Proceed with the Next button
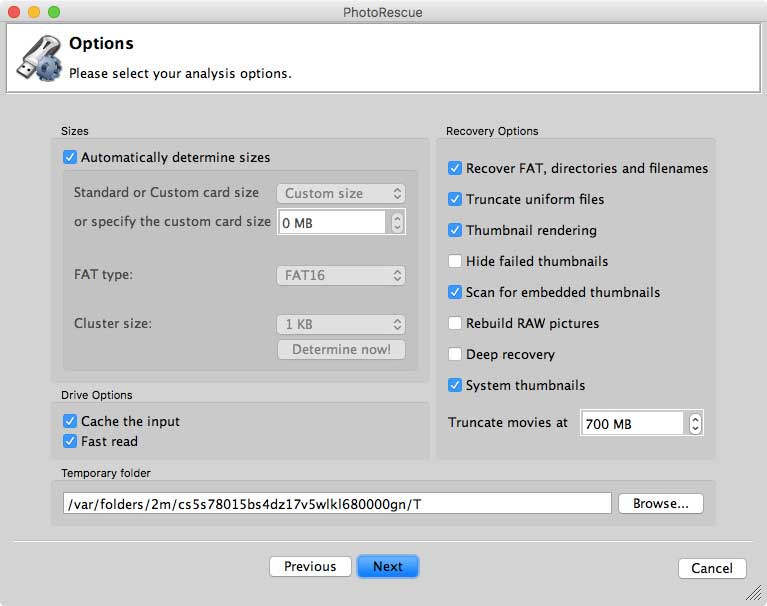767x606 pixels. coord(388,566)
